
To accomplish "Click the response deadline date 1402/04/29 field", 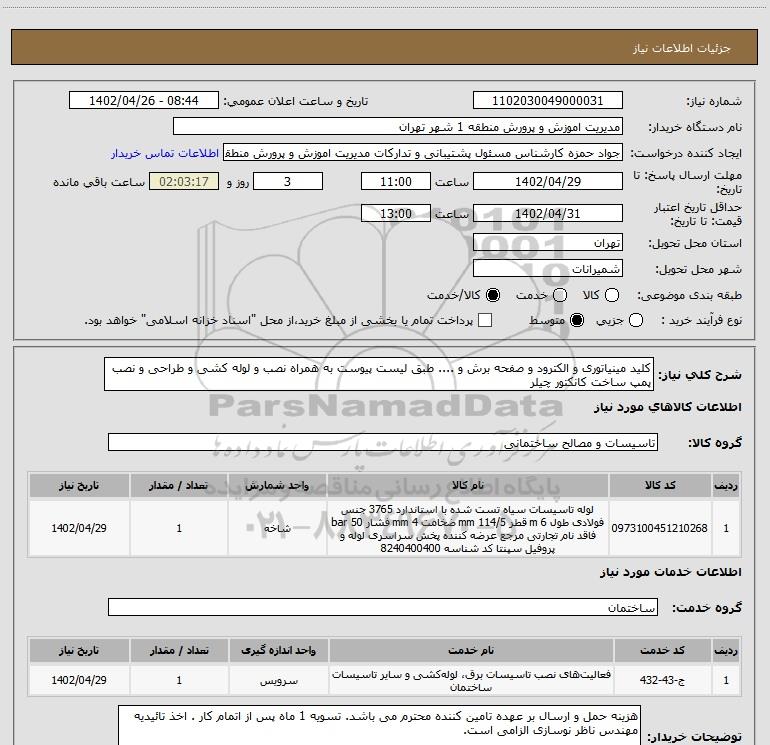I will tap(548, 181).
